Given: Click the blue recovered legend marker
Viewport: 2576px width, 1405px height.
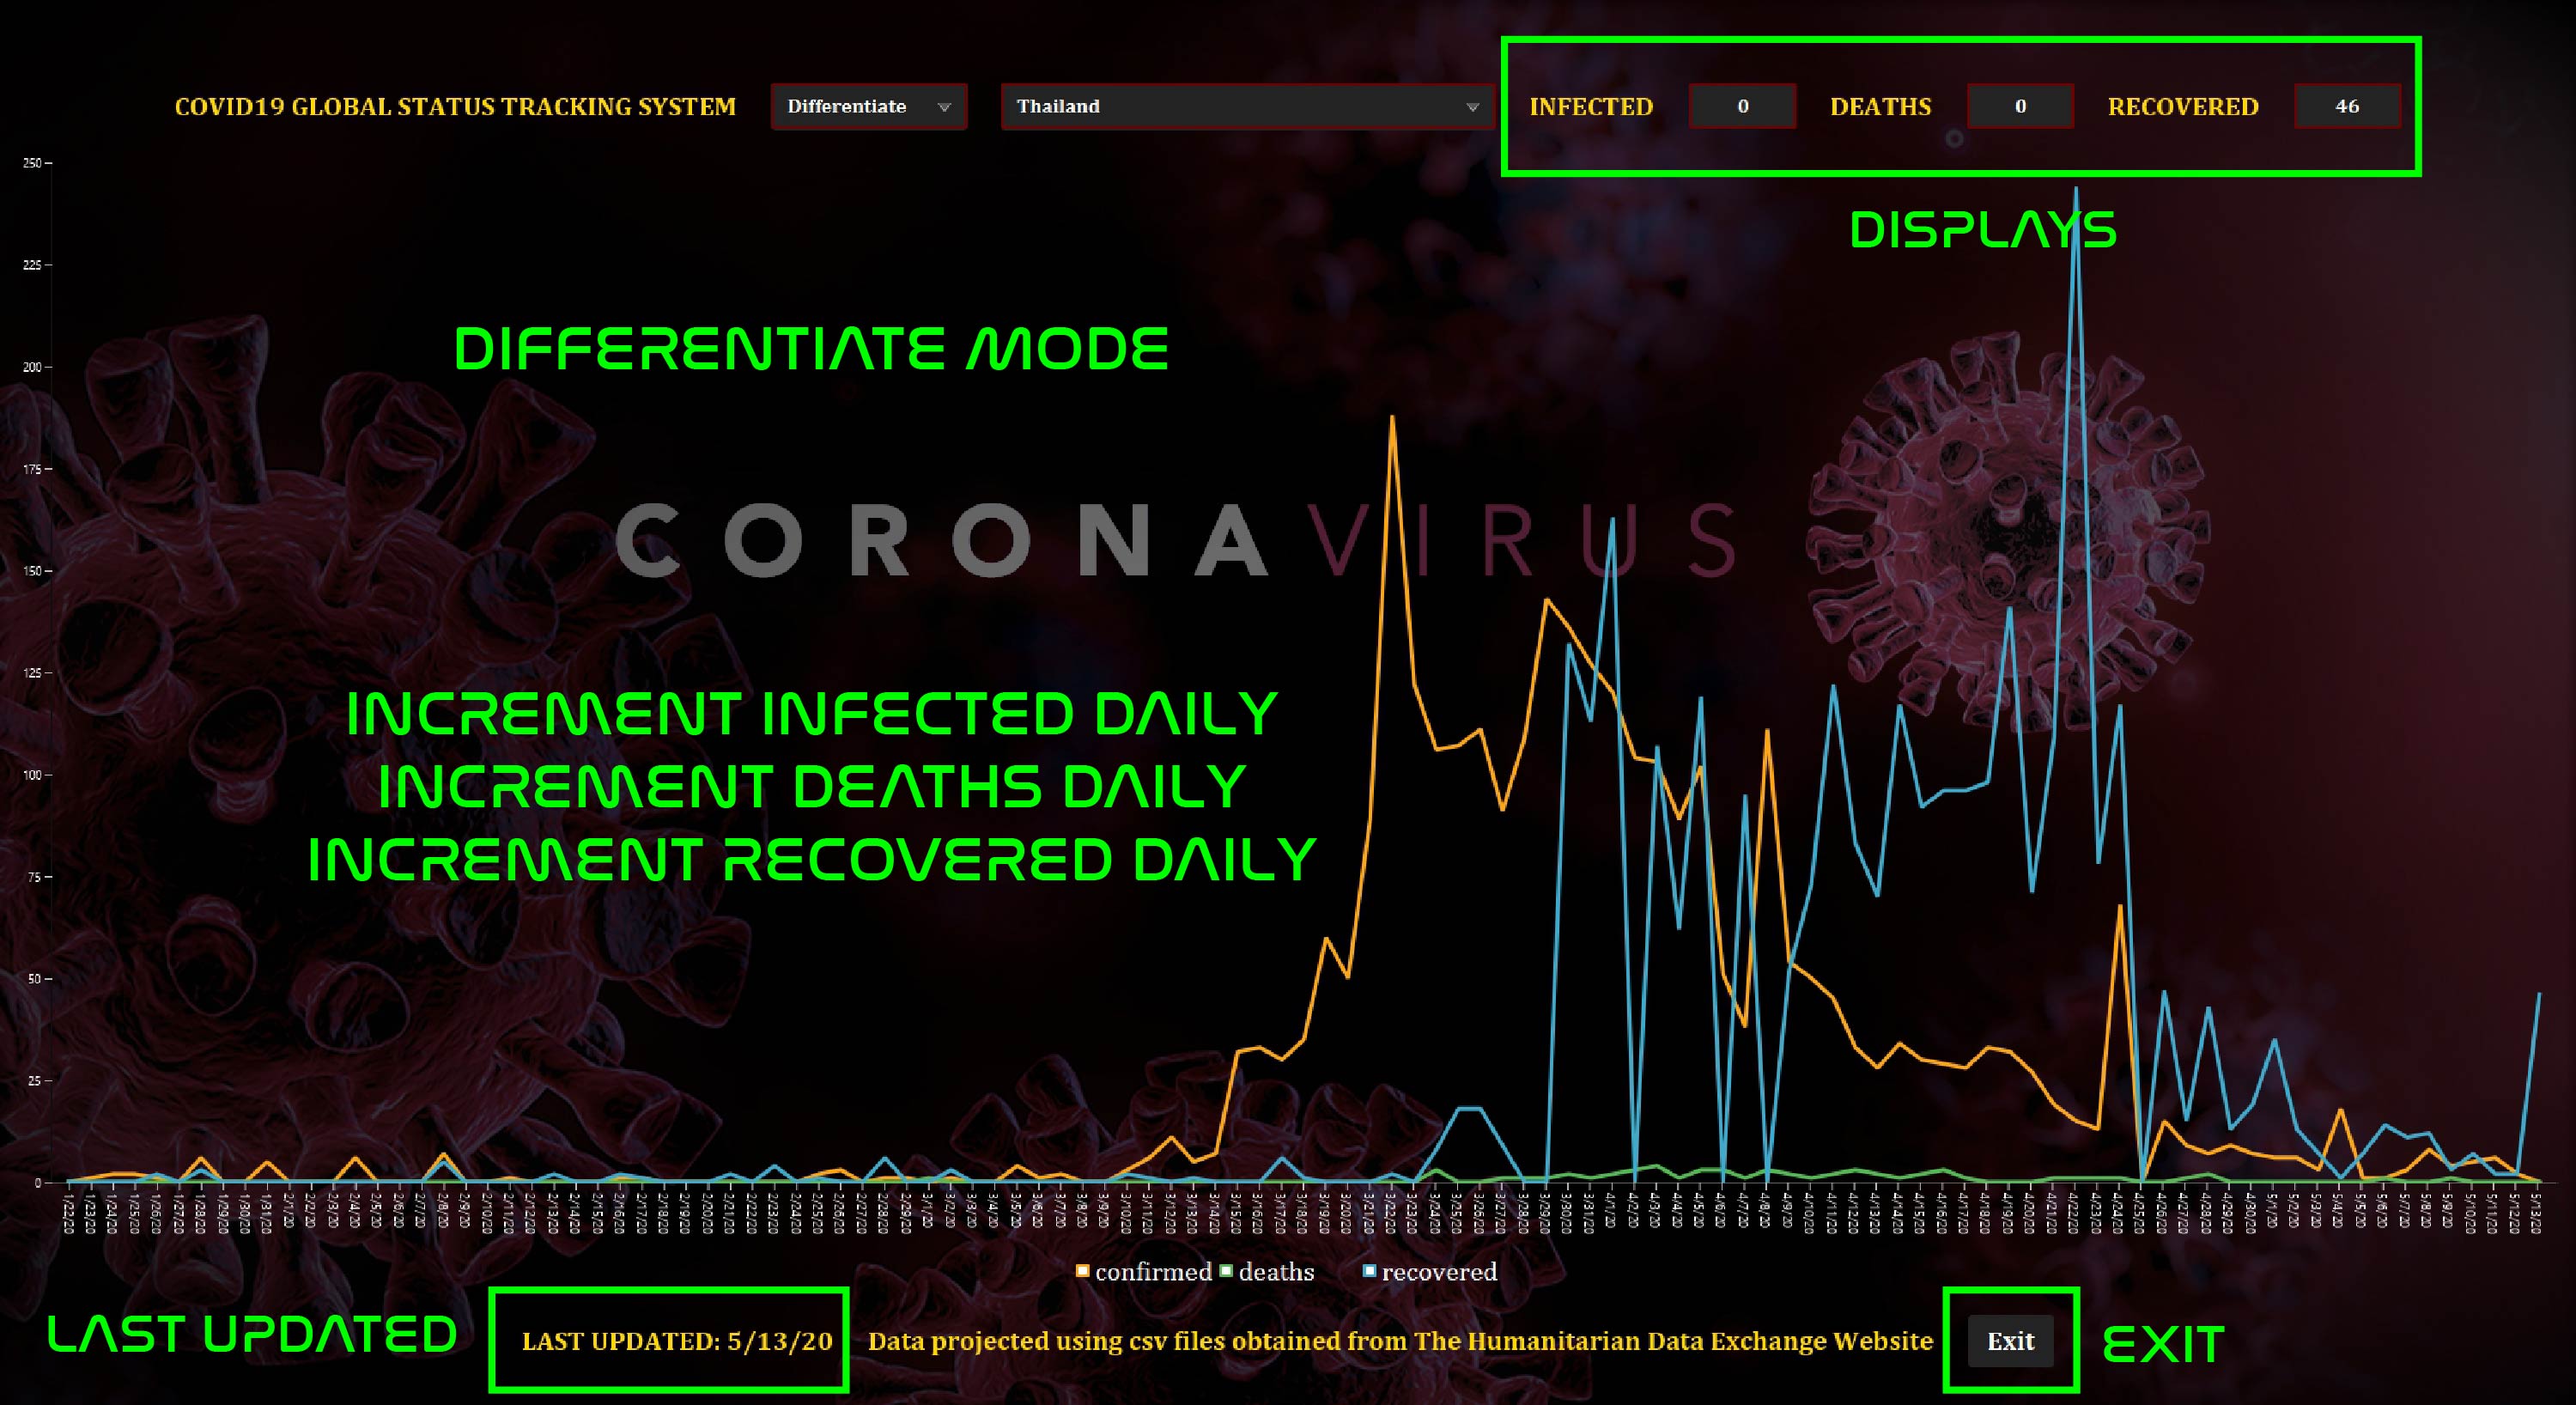Looking at the screenshot, I should pos(1369,1271).
